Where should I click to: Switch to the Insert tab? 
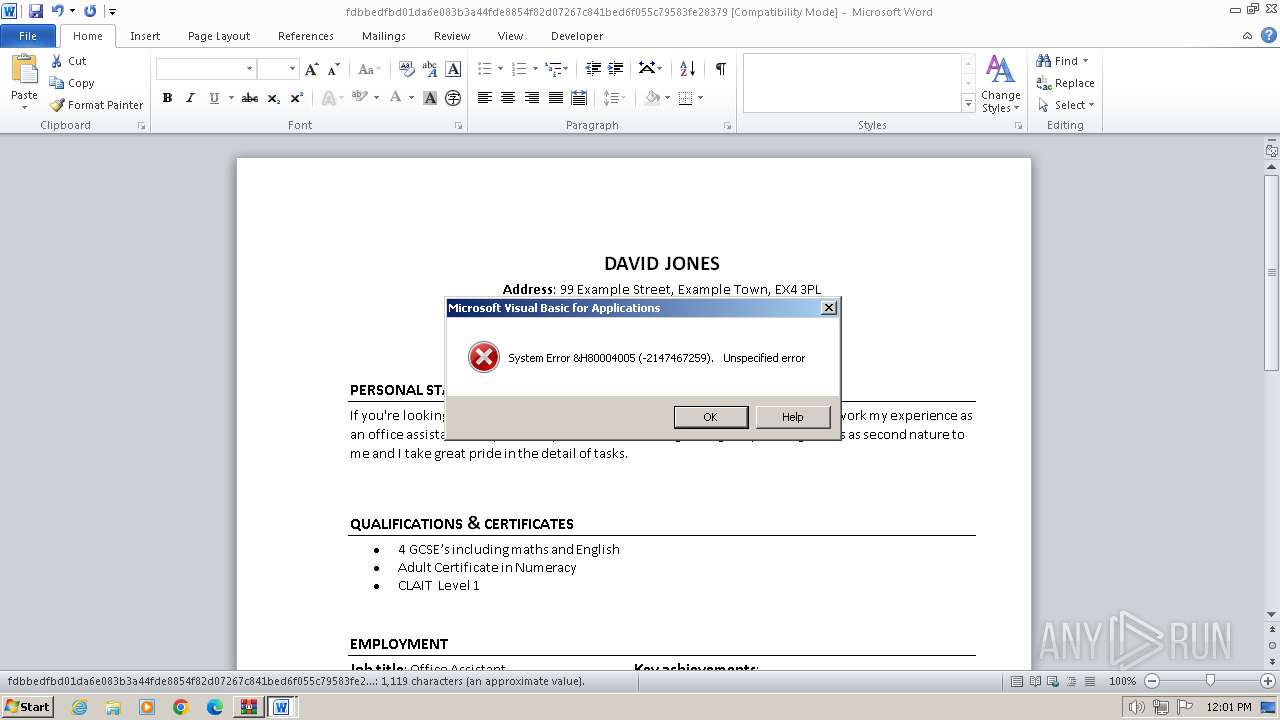coord(145,36)
